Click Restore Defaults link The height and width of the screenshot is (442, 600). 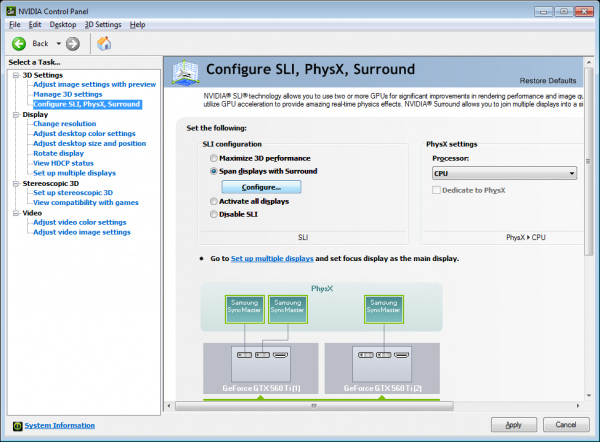point(548,81)
